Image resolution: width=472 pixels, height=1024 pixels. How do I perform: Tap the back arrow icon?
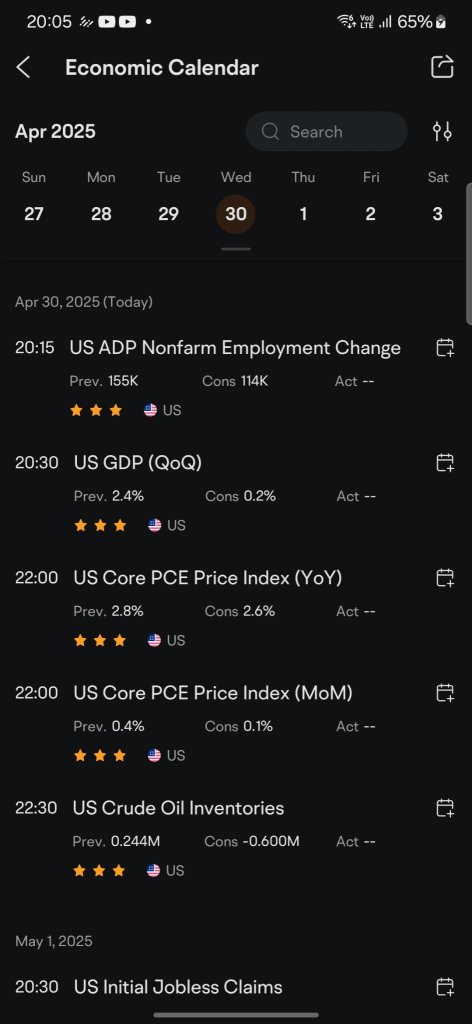(24, 67)
